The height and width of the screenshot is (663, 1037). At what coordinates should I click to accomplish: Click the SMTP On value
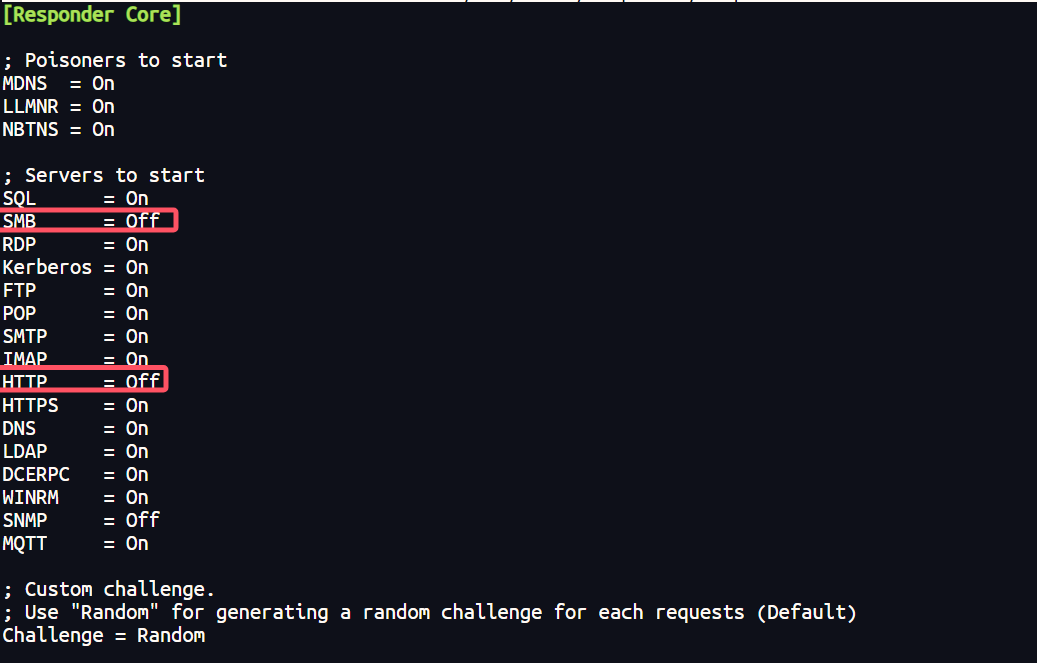(137, 336)
